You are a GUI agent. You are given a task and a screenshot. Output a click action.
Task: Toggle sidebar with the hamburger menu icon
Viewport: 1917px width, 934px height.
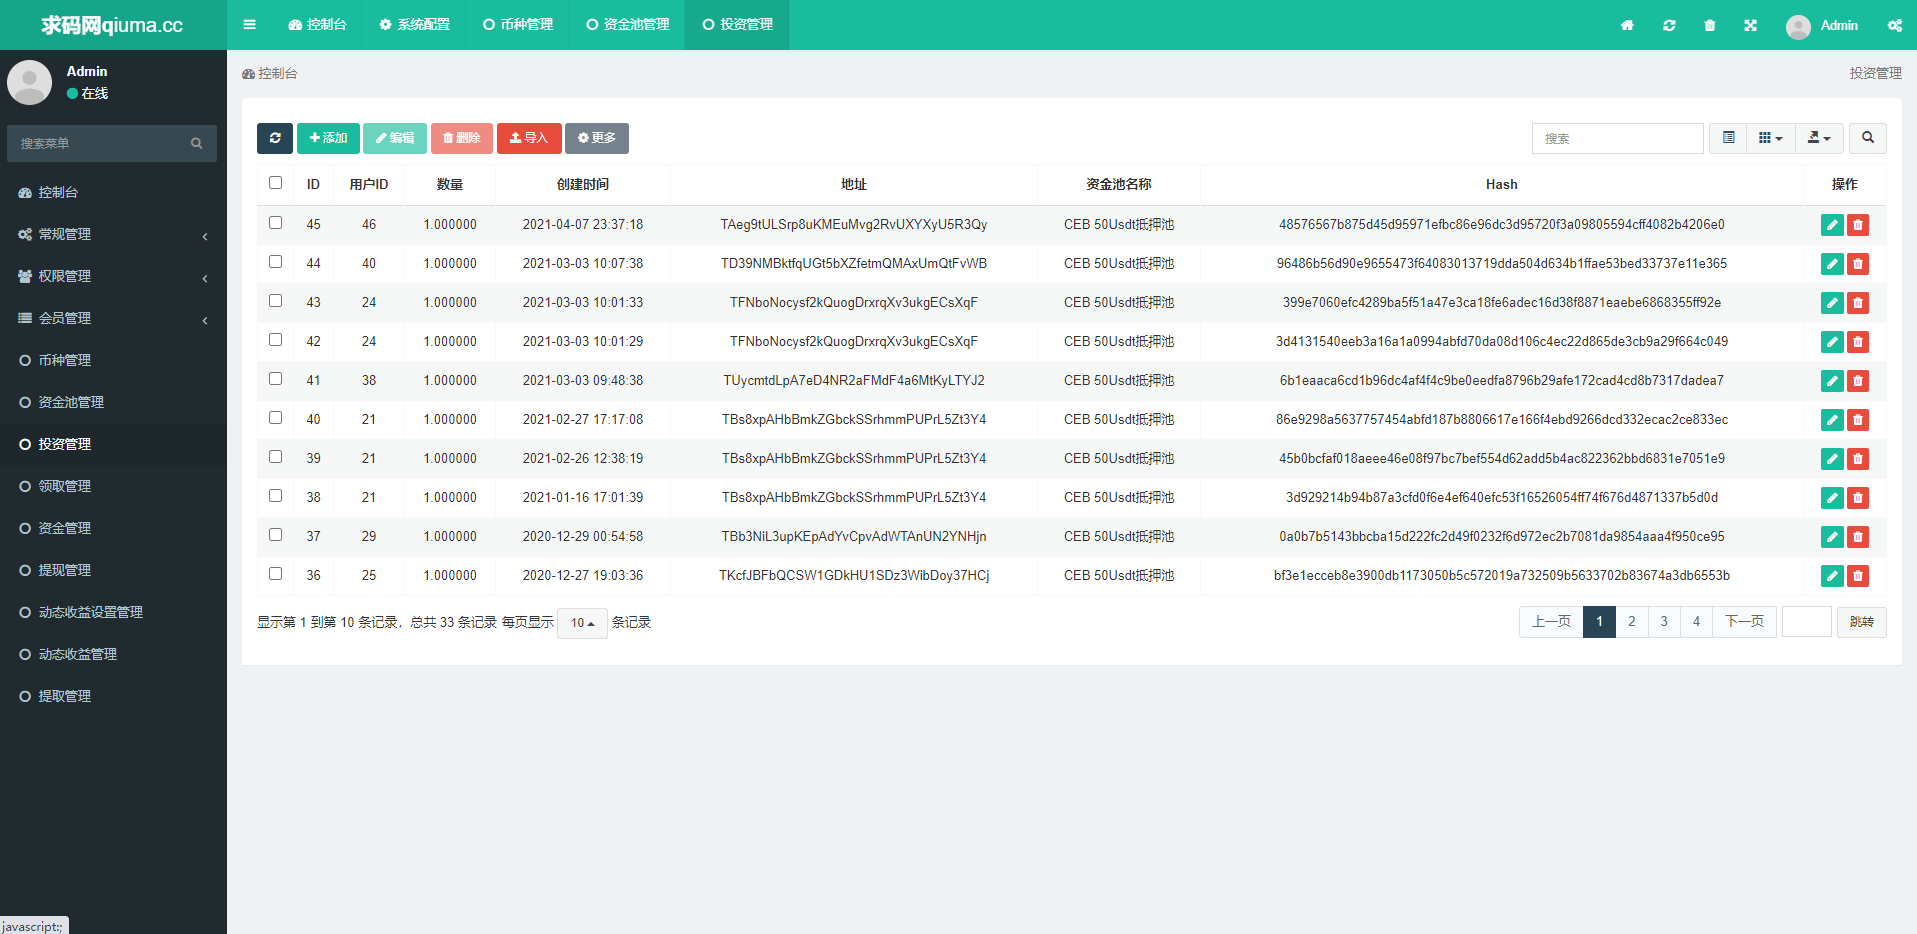(x=250, y=25)
